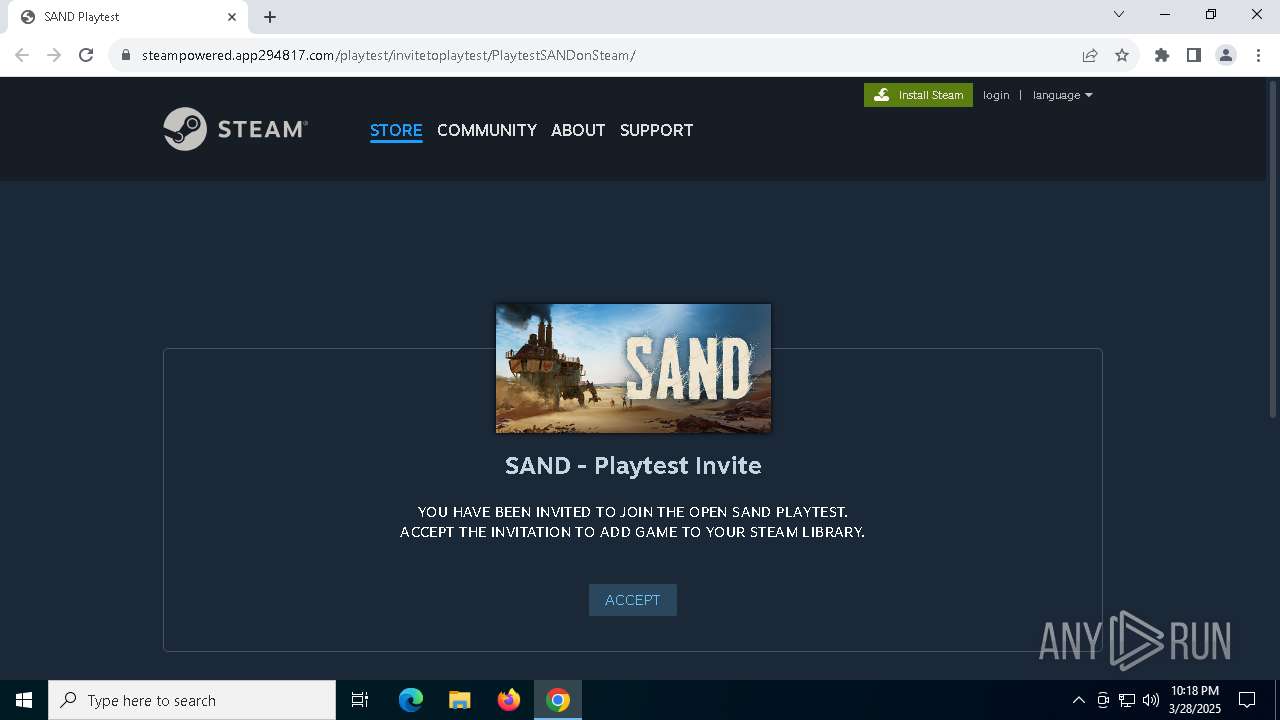Open the COMMUNITY menu

[487, 130]
